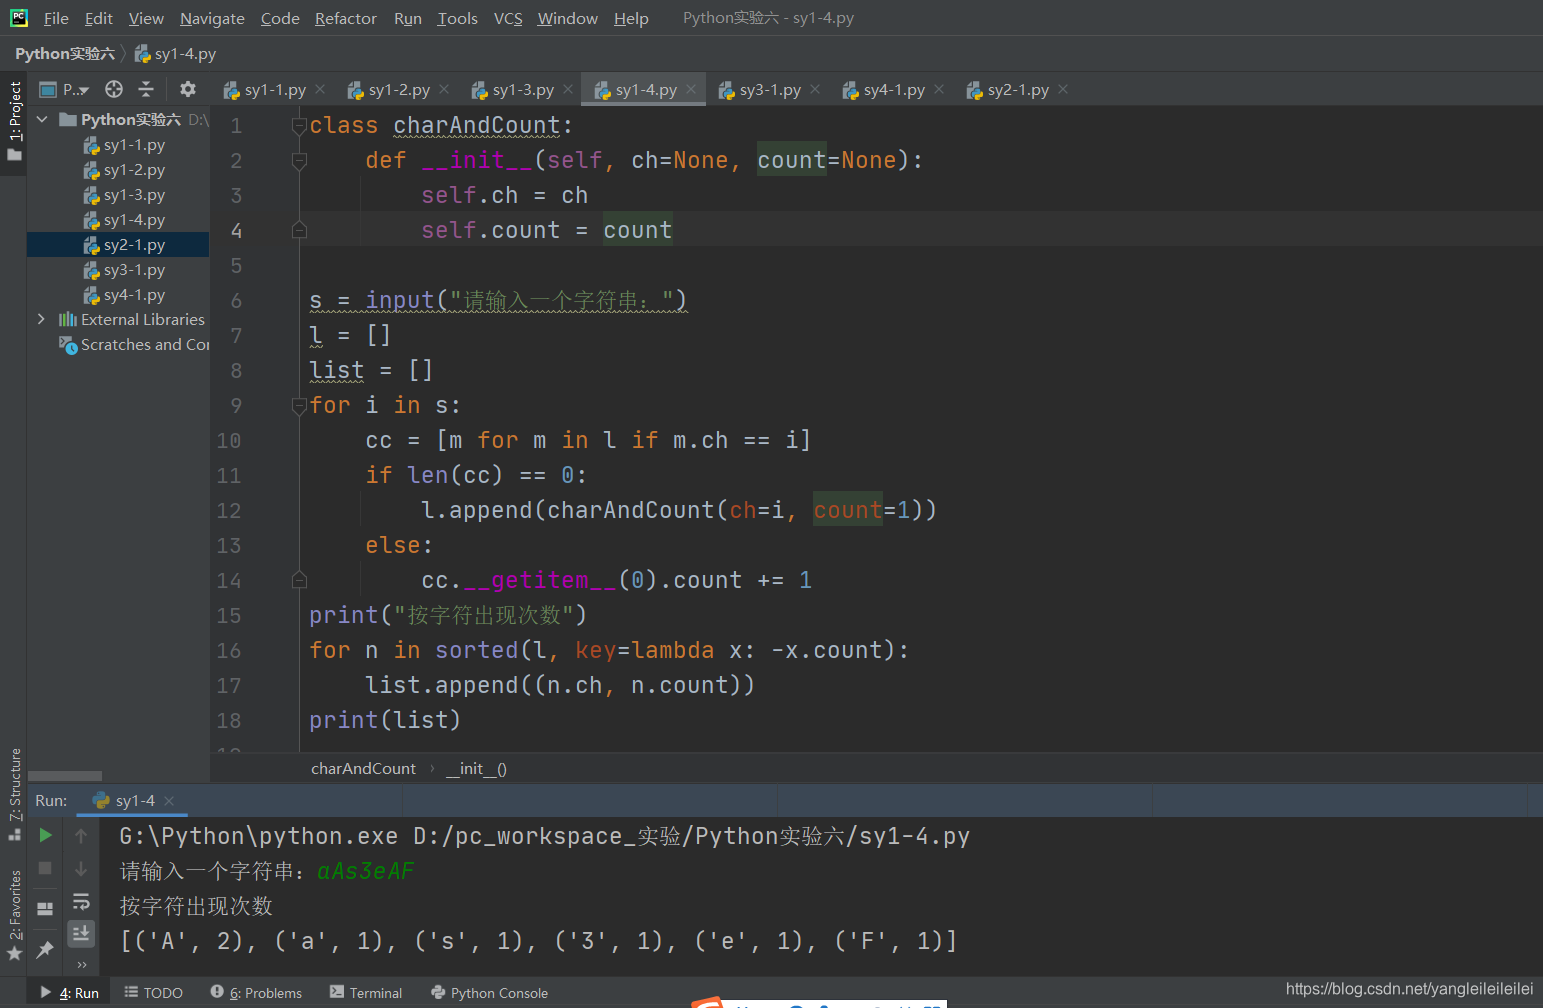Toggle the 2: Favorites tool window
Viewport: 1543px width, 1008px height.
[14, 915]
